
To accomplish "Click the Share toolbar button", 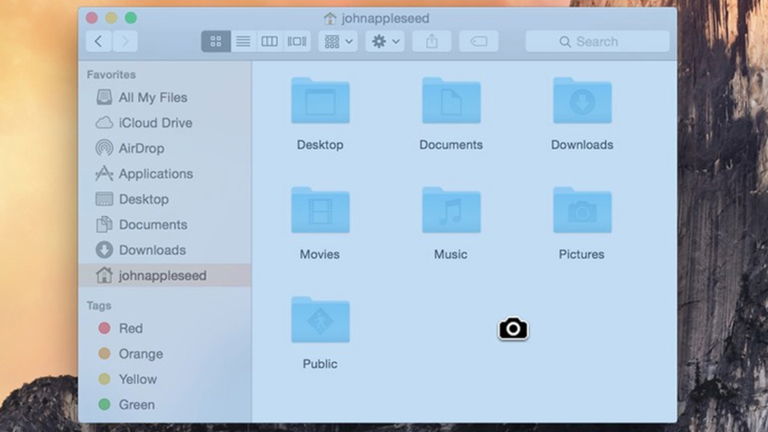I will point(432,42).
